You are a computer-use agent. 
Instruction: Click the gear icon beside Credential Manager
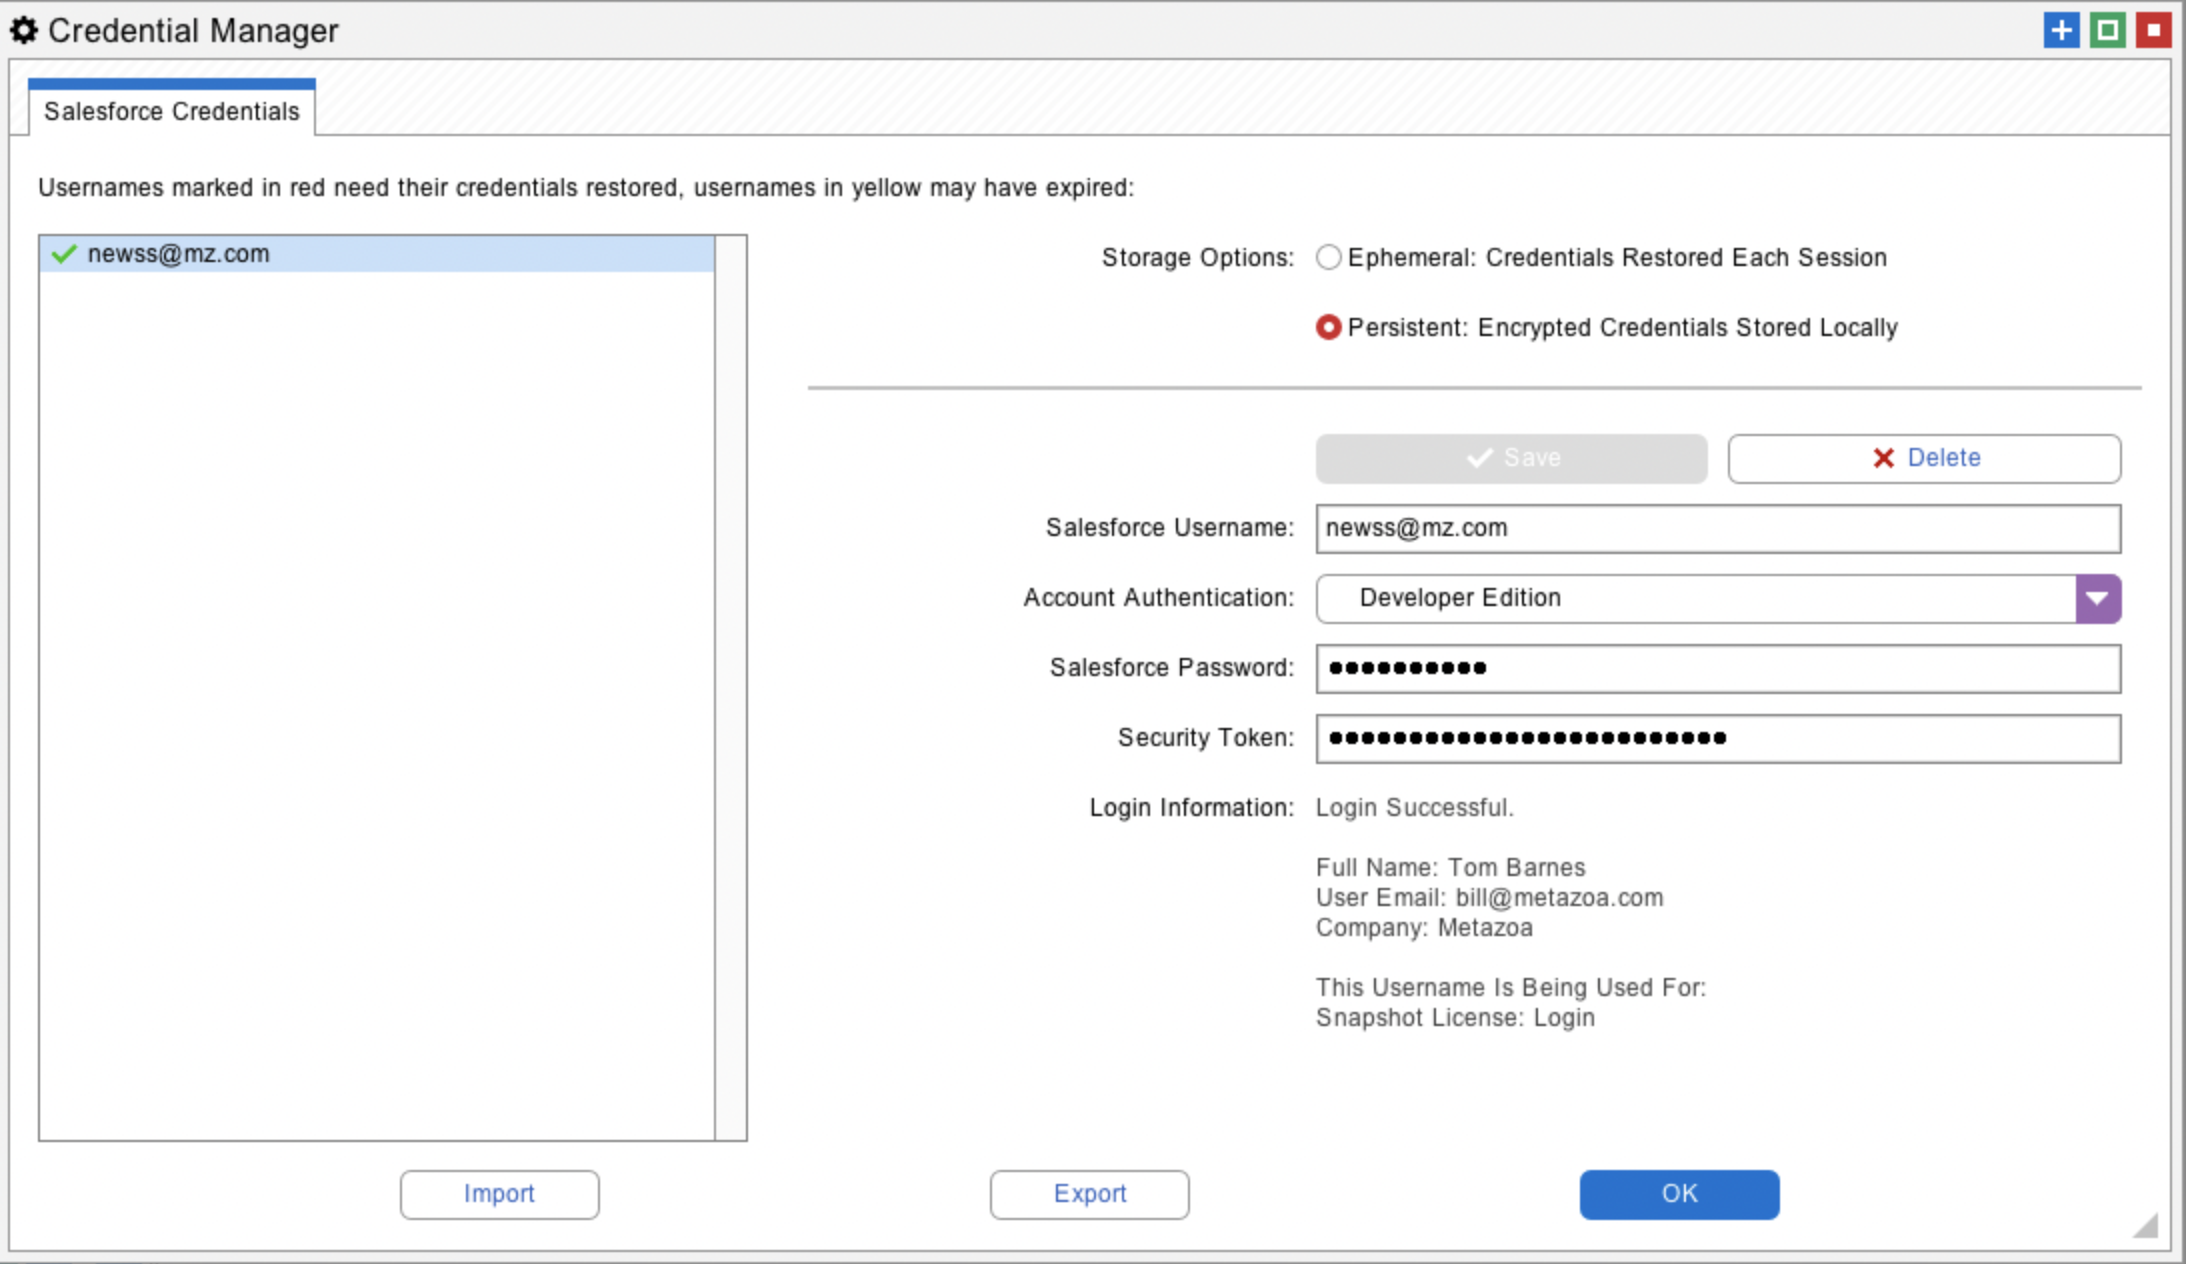[x=24, y=31]
